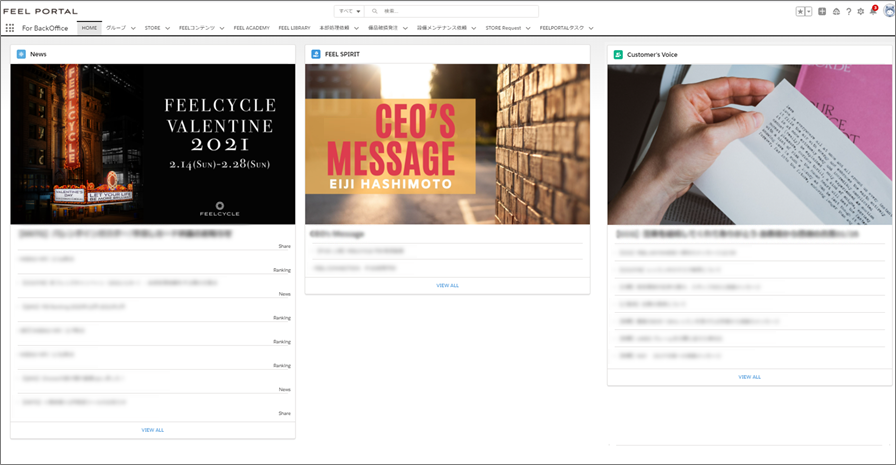This screenshot has height=465, width=896.
Task: Open the FEEL LIBRARY tab
Action: click(x=294, y=27)
